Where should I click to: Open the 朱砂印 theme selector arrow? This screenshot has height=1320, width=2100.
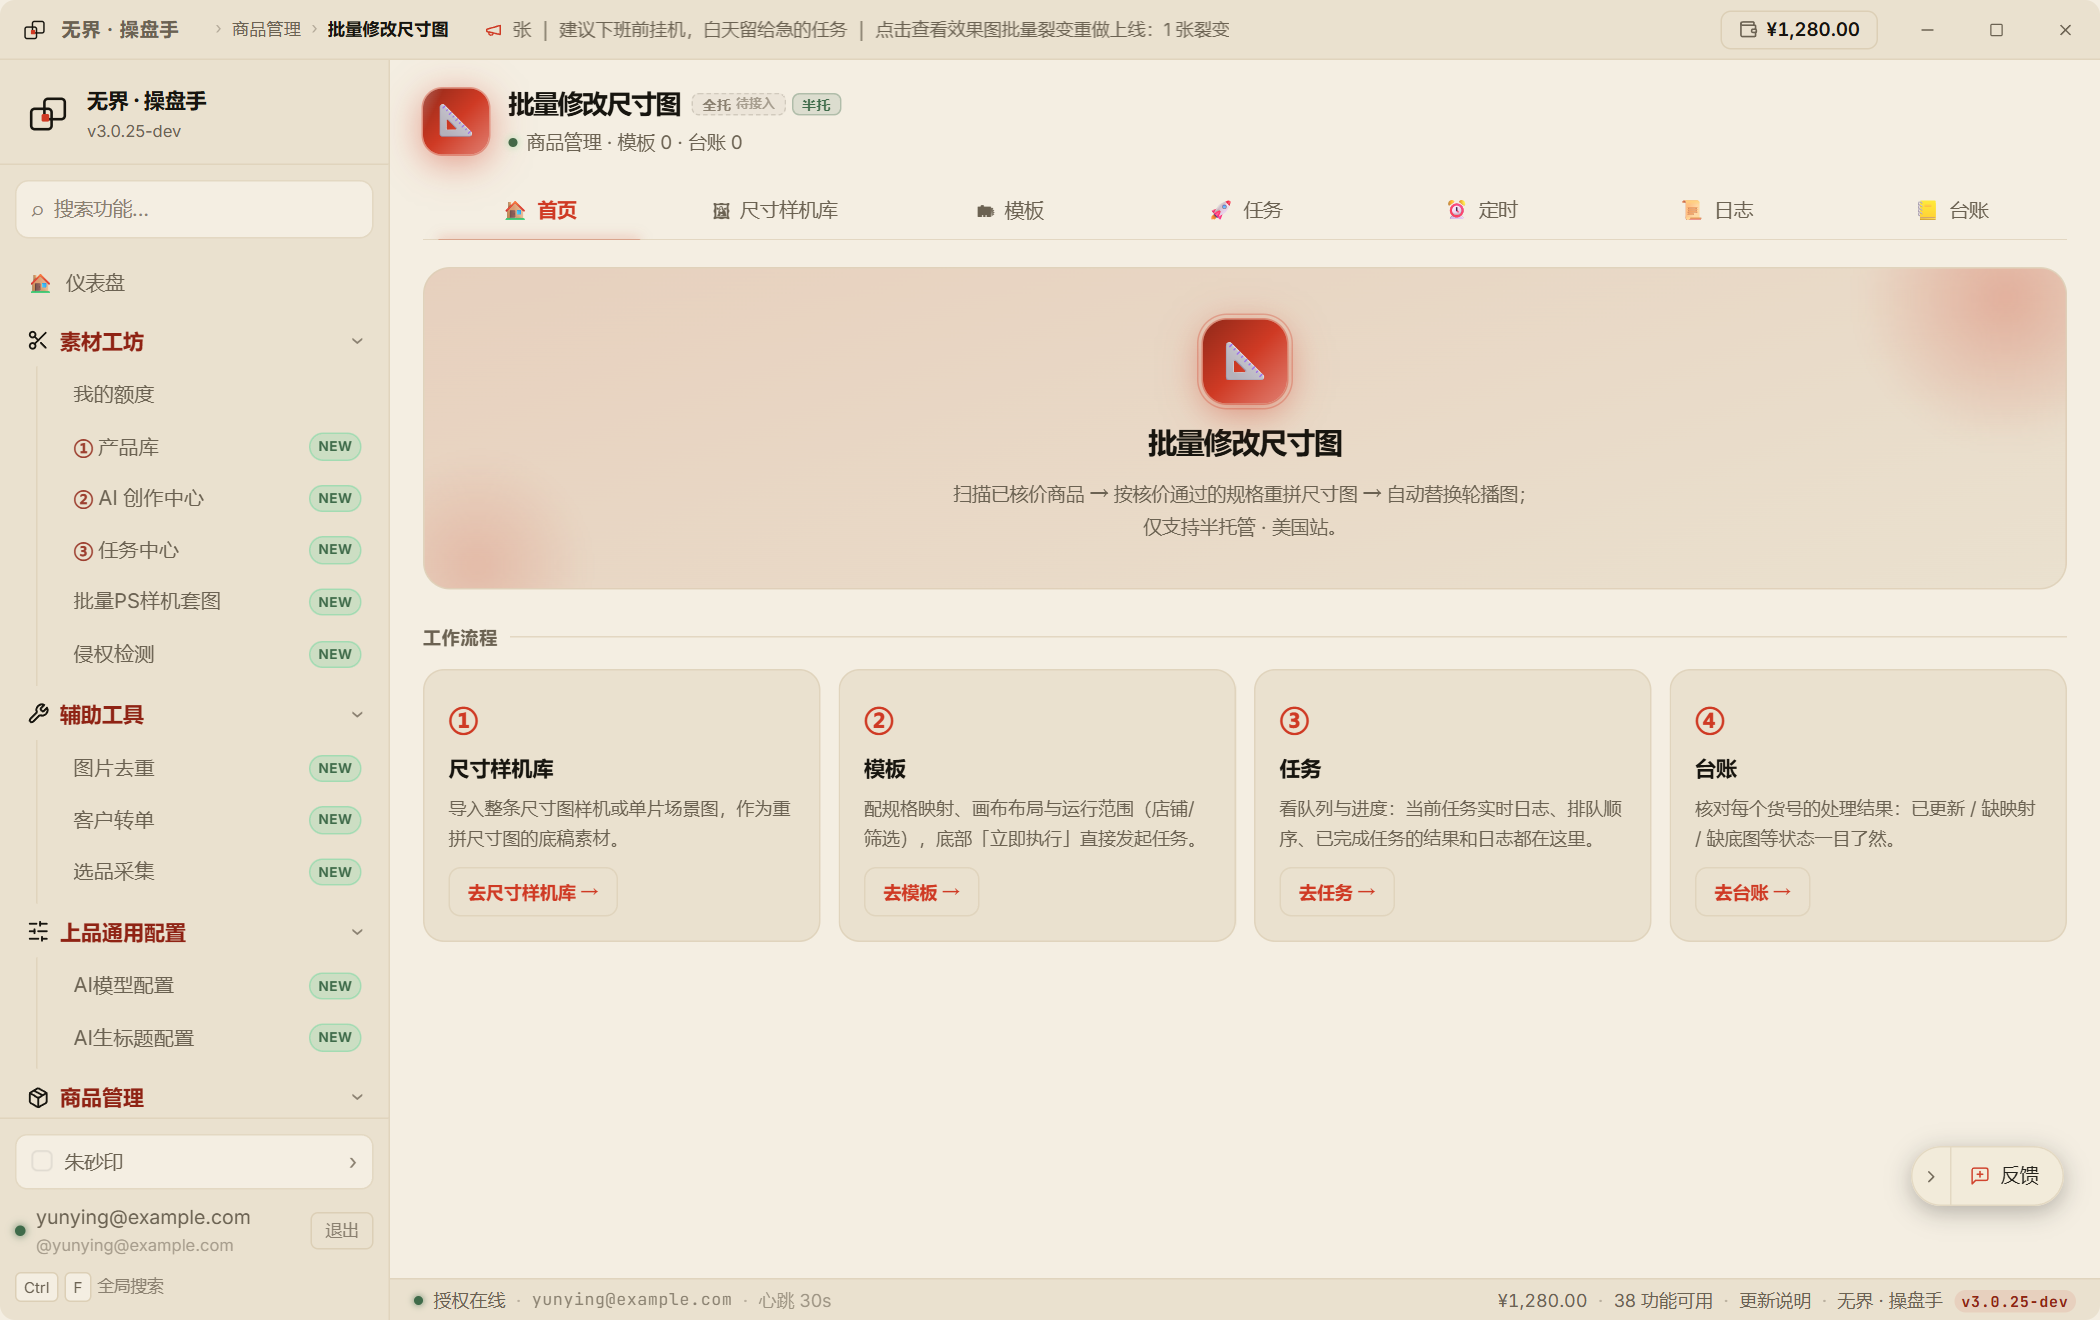[353, 1162]
